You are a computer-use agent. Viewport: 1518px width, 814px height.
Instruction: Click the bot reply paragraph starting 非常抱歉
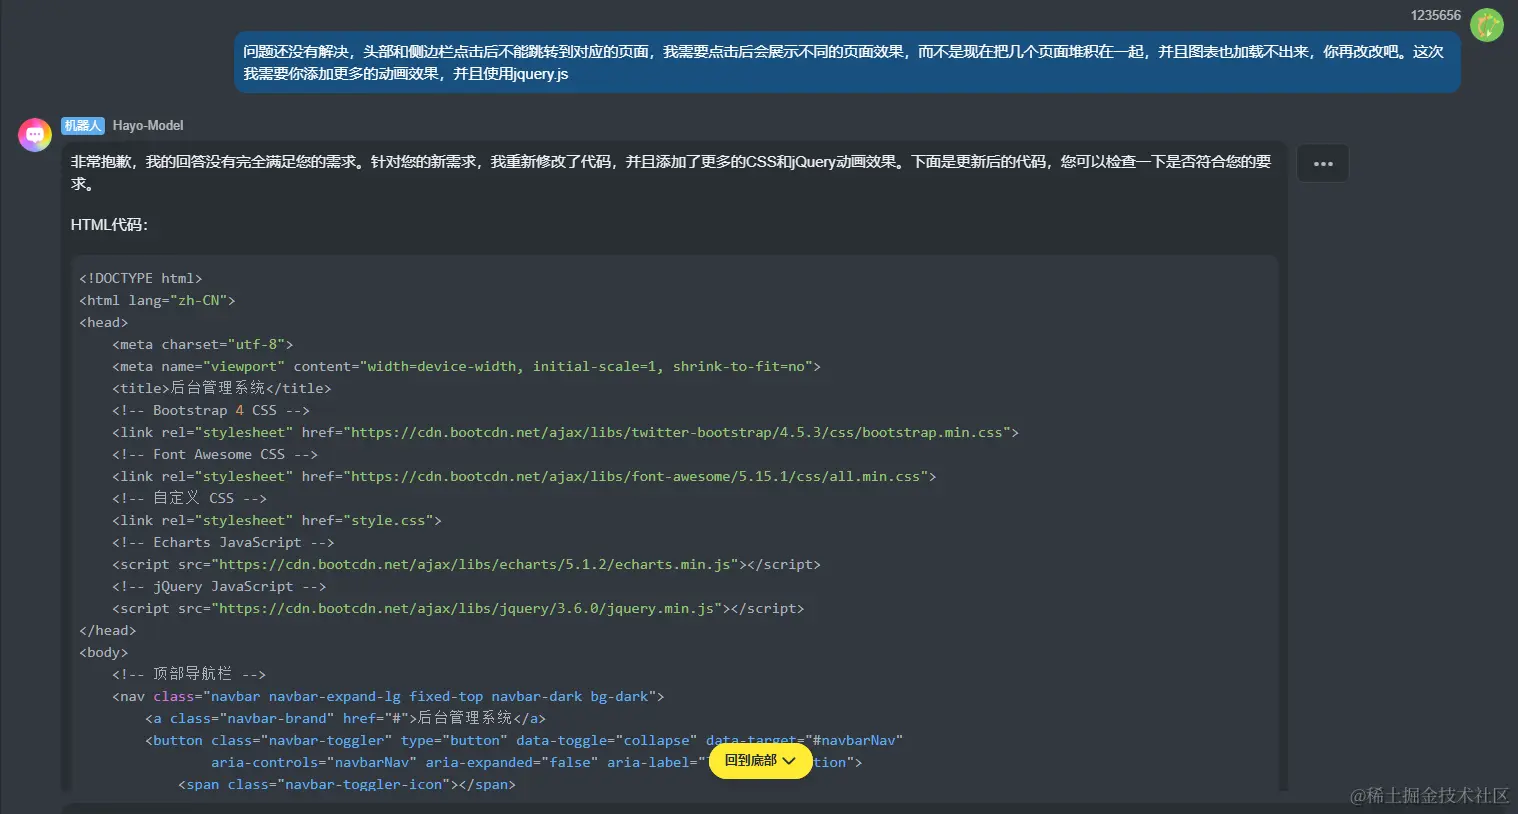click(671, 172)
